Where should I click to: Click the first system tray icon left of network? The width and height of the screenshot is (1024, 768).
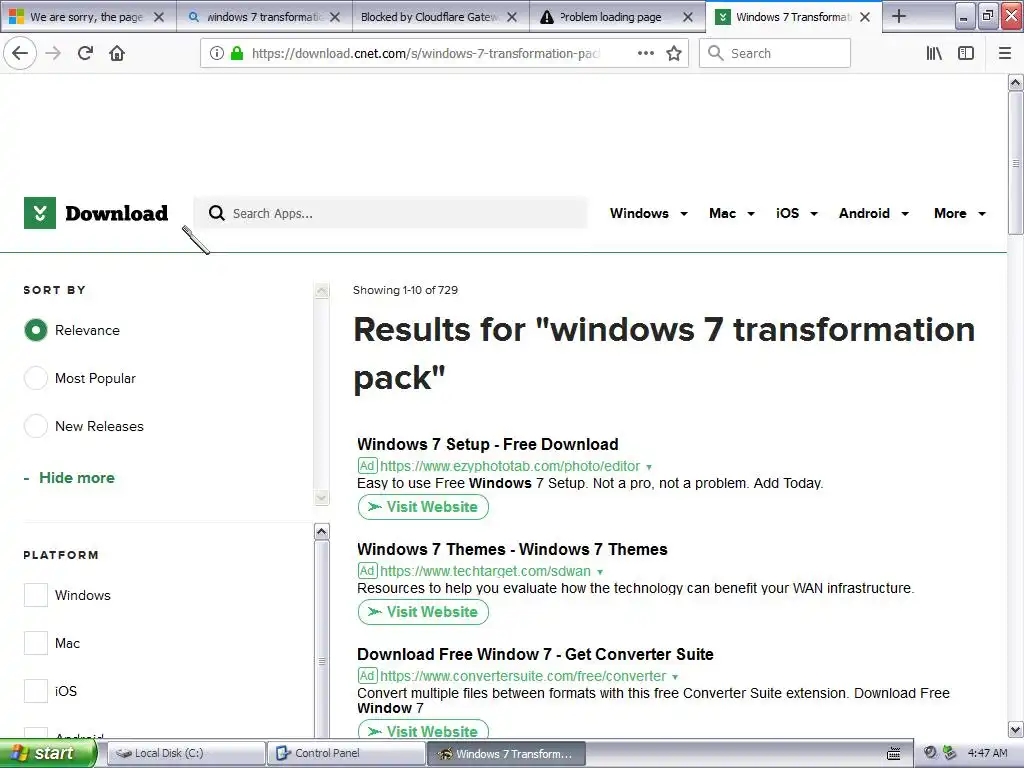[x=931, y=753]
